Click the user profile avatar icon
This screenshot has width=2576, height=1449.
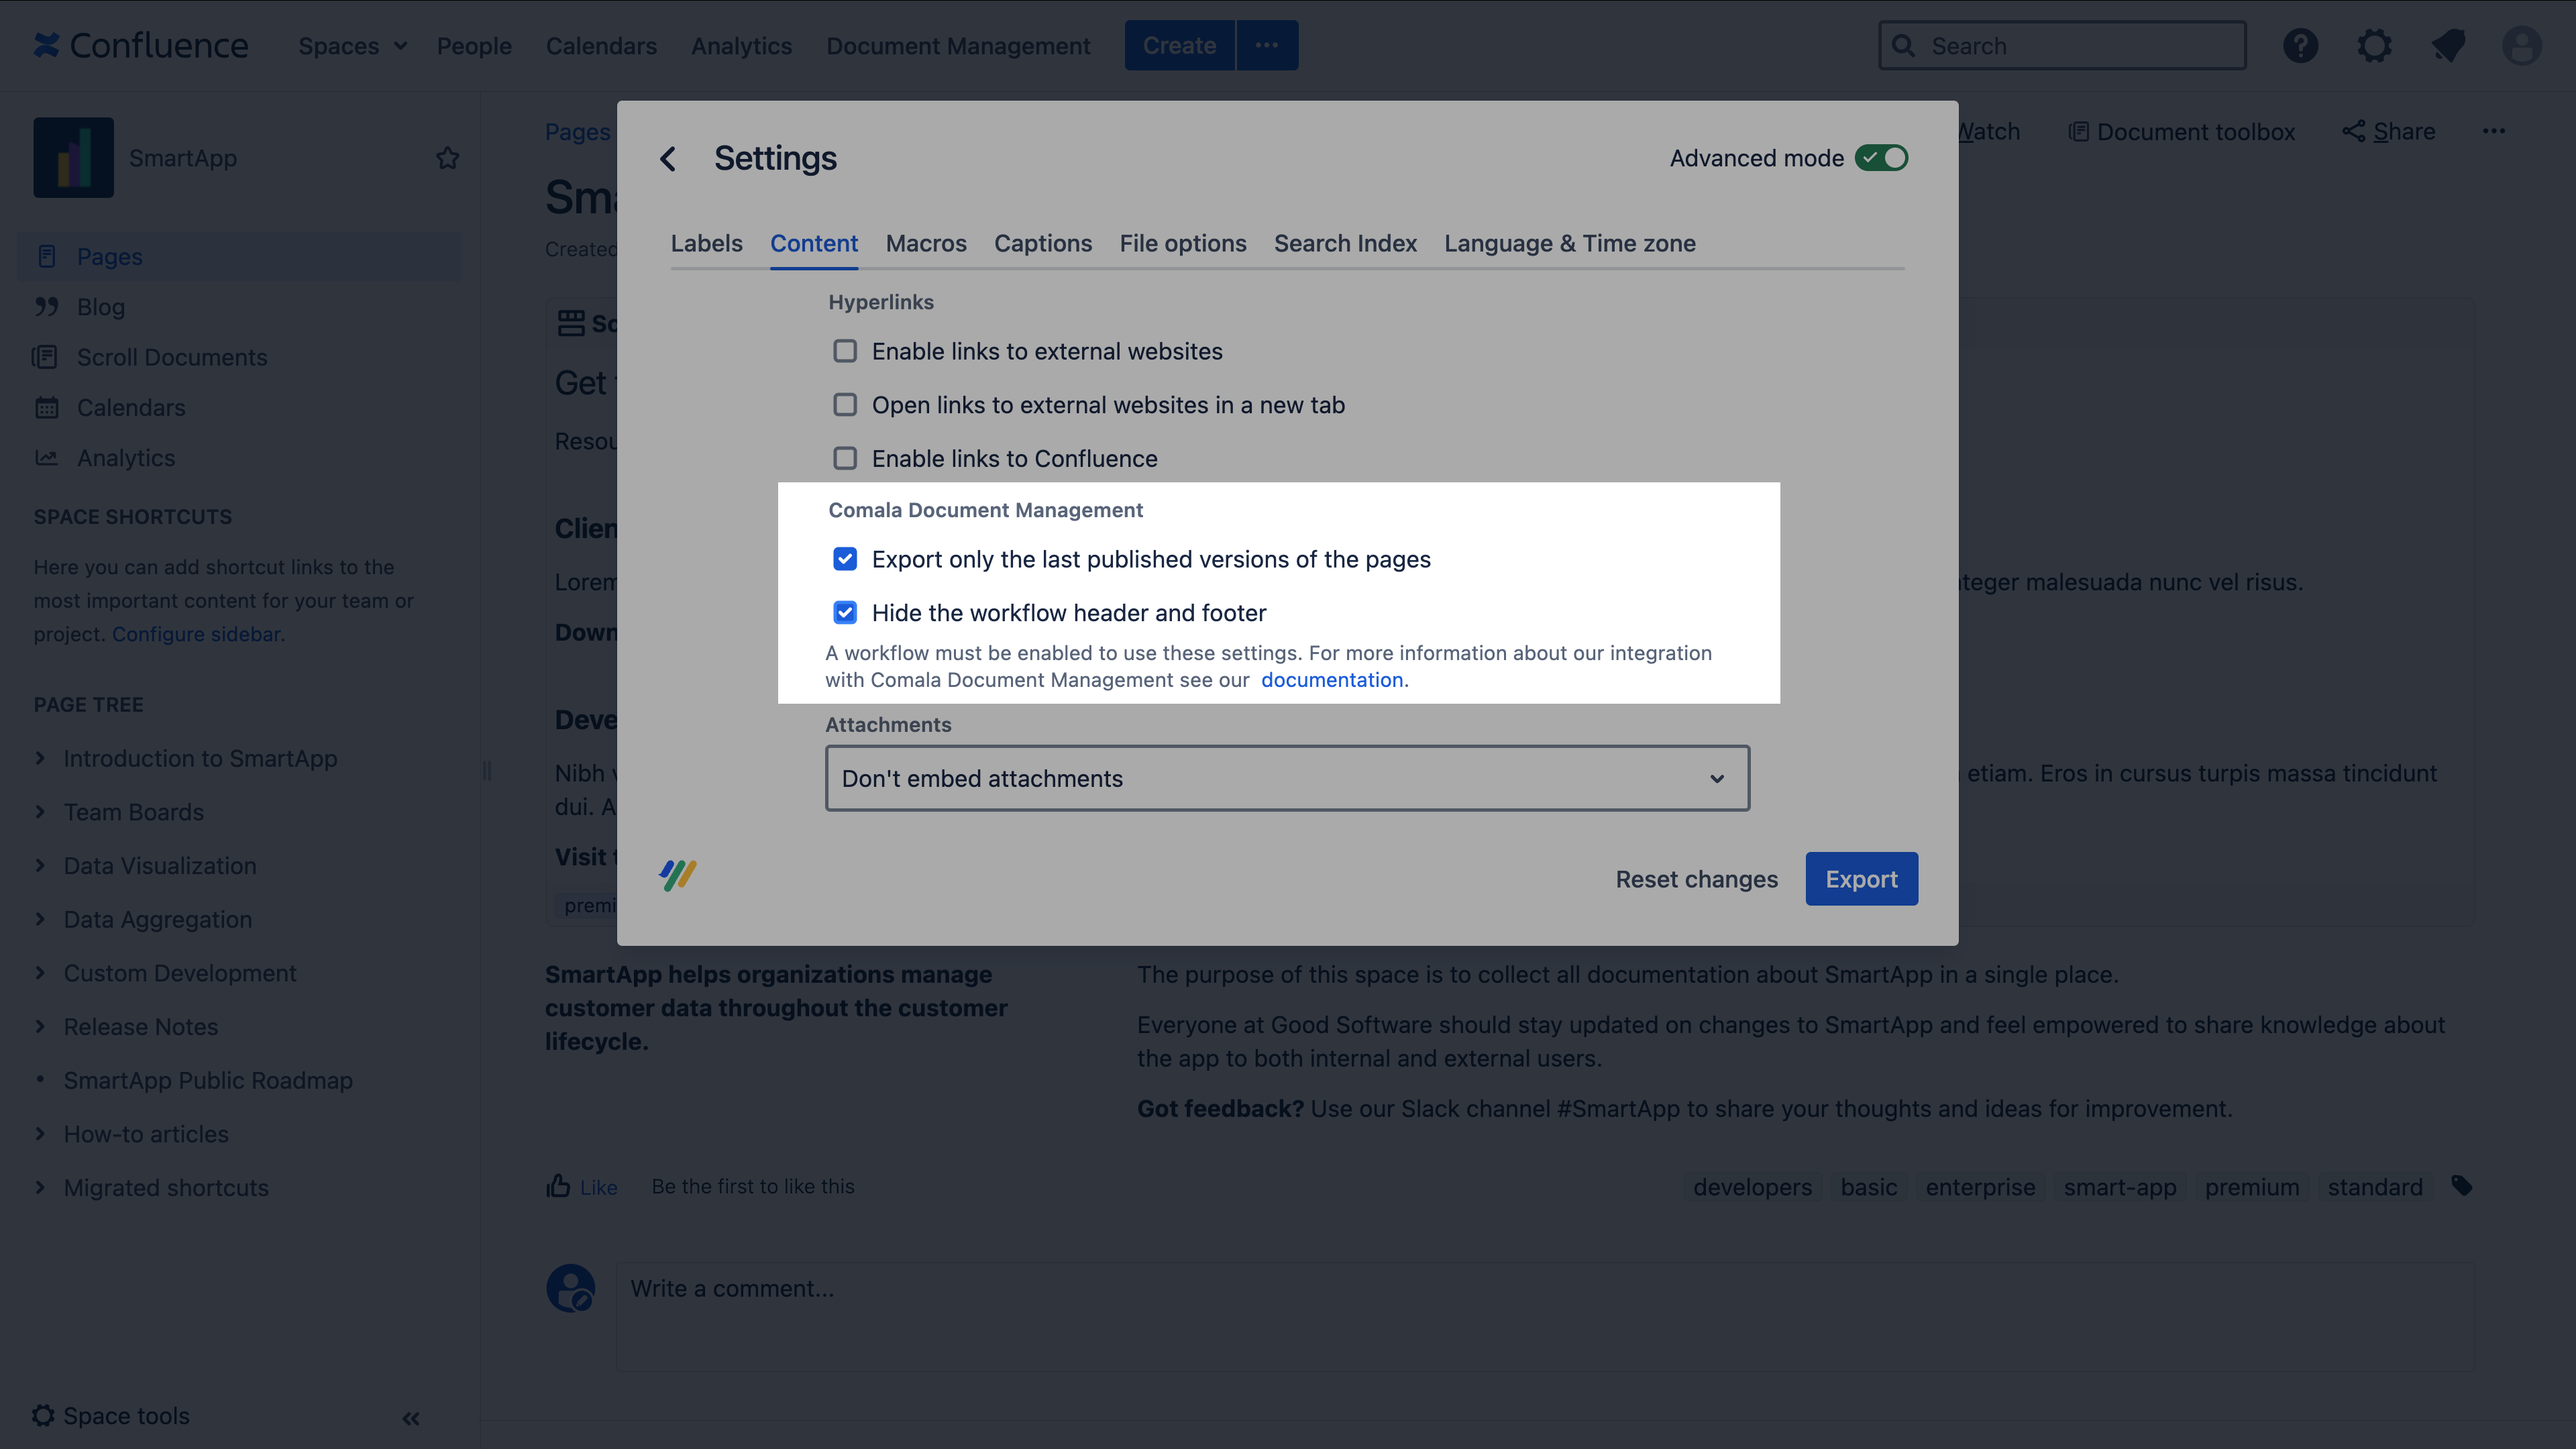2521,46
